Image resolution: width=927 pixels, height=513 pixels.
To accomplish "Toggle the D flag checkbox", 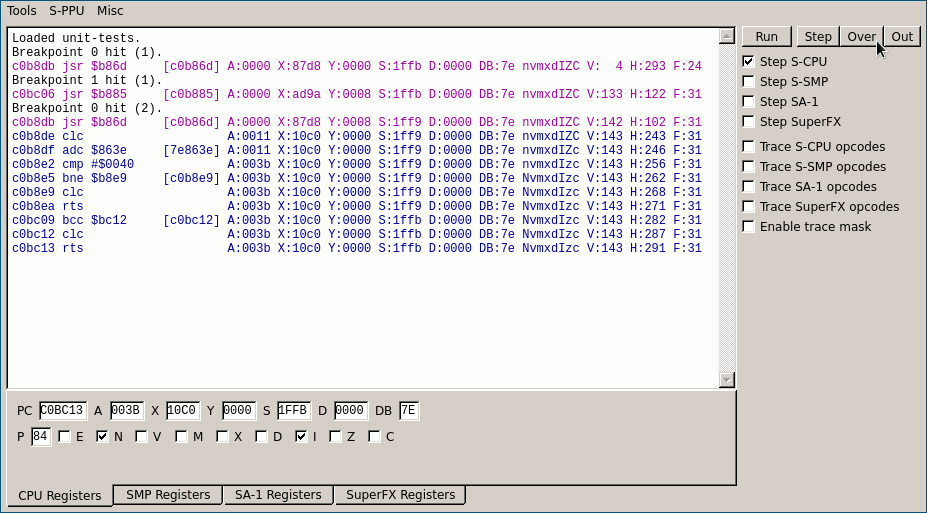I will point(261,437).
